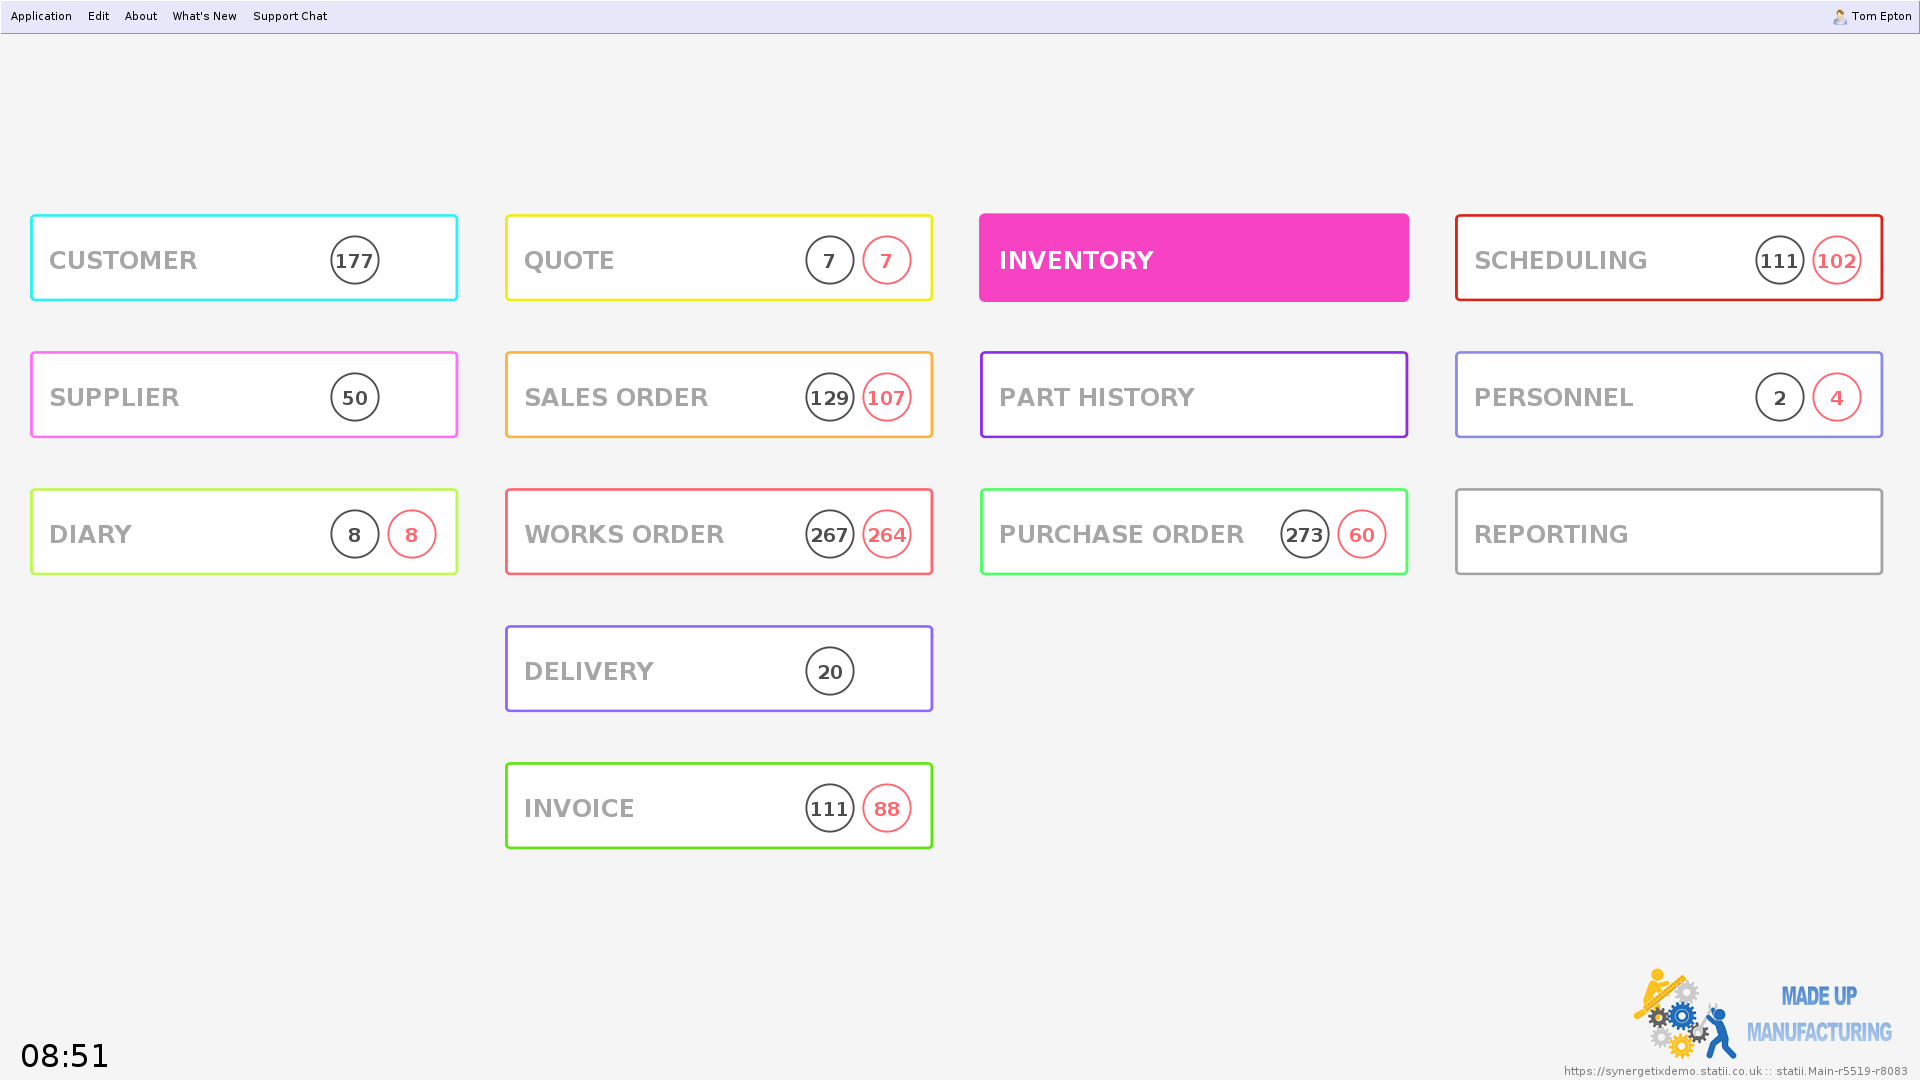The width and height of the screenshot is (1920, 1080).
Task: Open the Application menu
Action: tap(41, 16)
